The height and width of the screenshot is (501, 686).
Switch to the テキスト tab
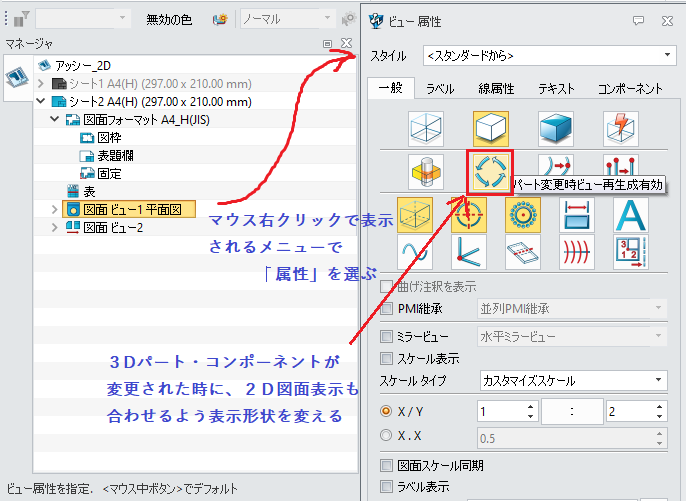tap(556, 89)
